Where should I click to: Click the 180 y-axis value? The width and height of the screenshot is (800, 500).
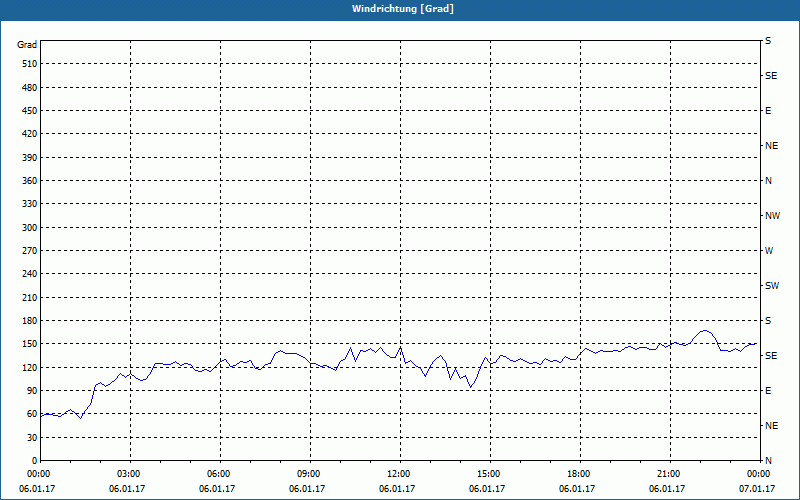tap(30, 320)
